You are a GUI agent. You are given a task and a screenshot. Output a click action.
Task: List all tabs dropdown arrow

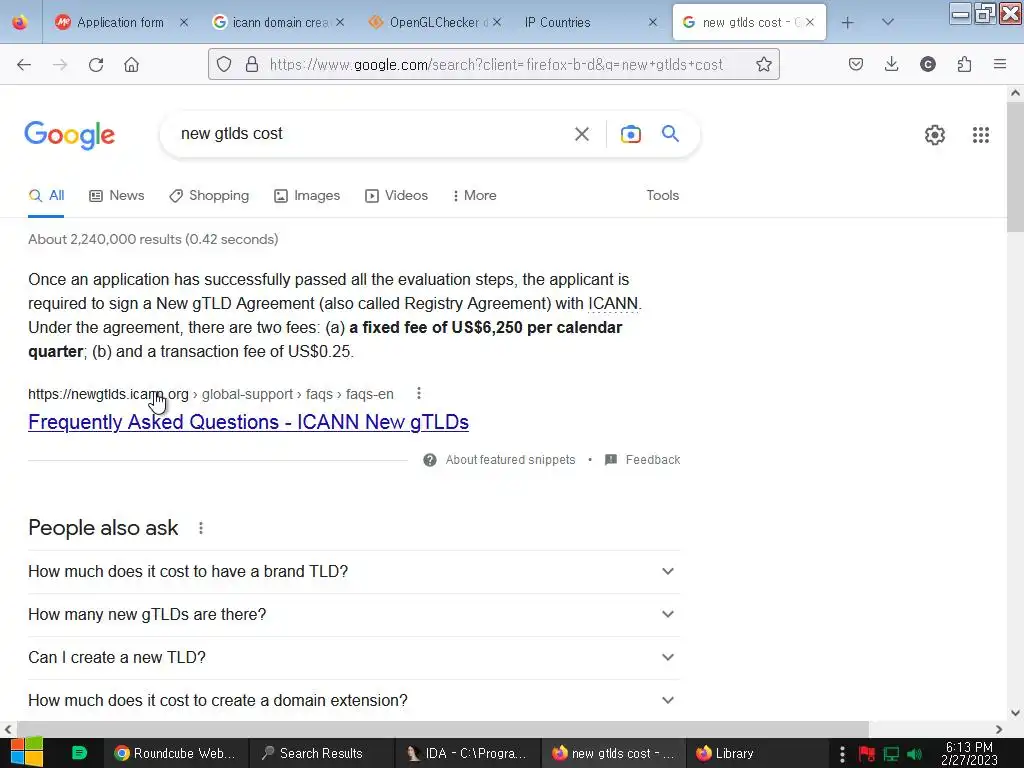pyautogui.click(x=887, y=22)
